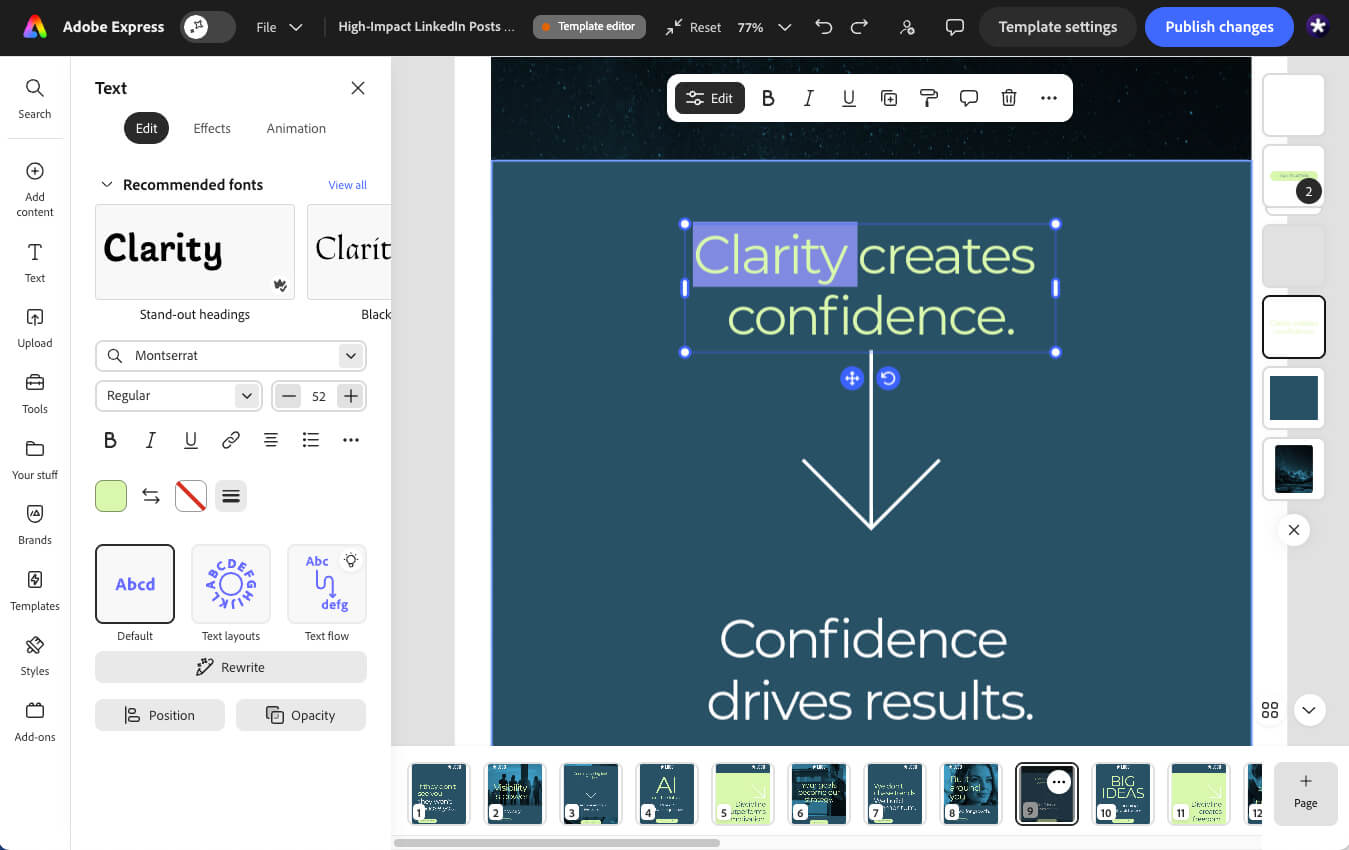Toggle the switch next to Adobe Express logo
1349x850 pixels.
[207, 27]
